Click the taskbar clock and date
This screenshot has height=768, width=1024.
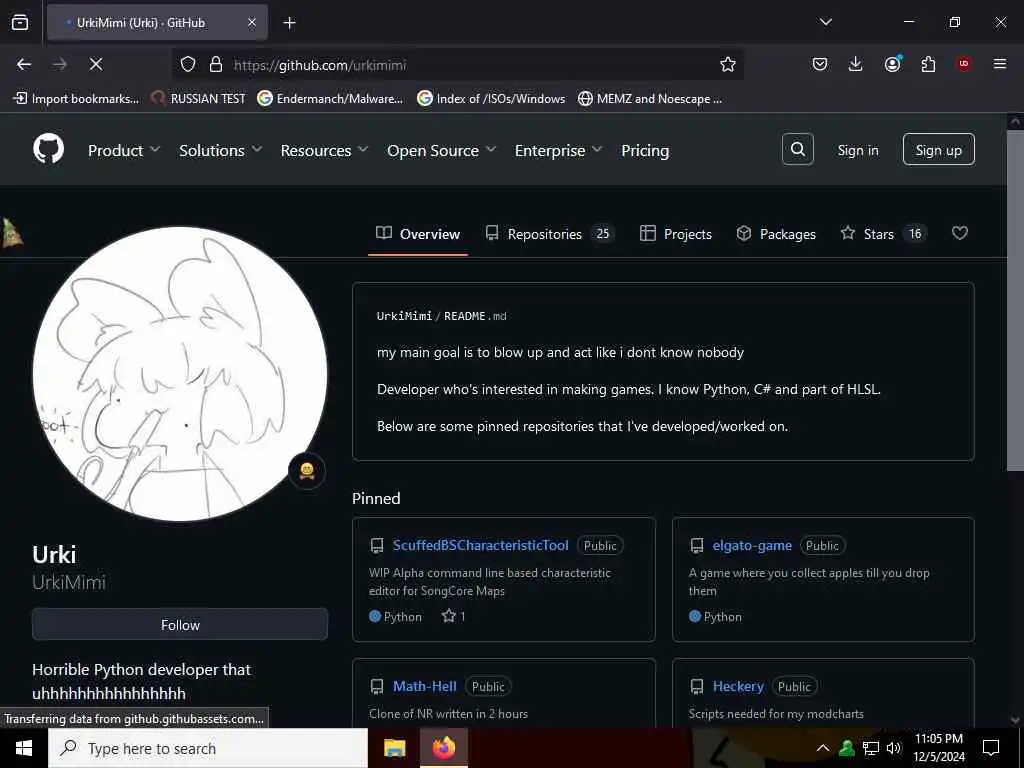(938, 748)
